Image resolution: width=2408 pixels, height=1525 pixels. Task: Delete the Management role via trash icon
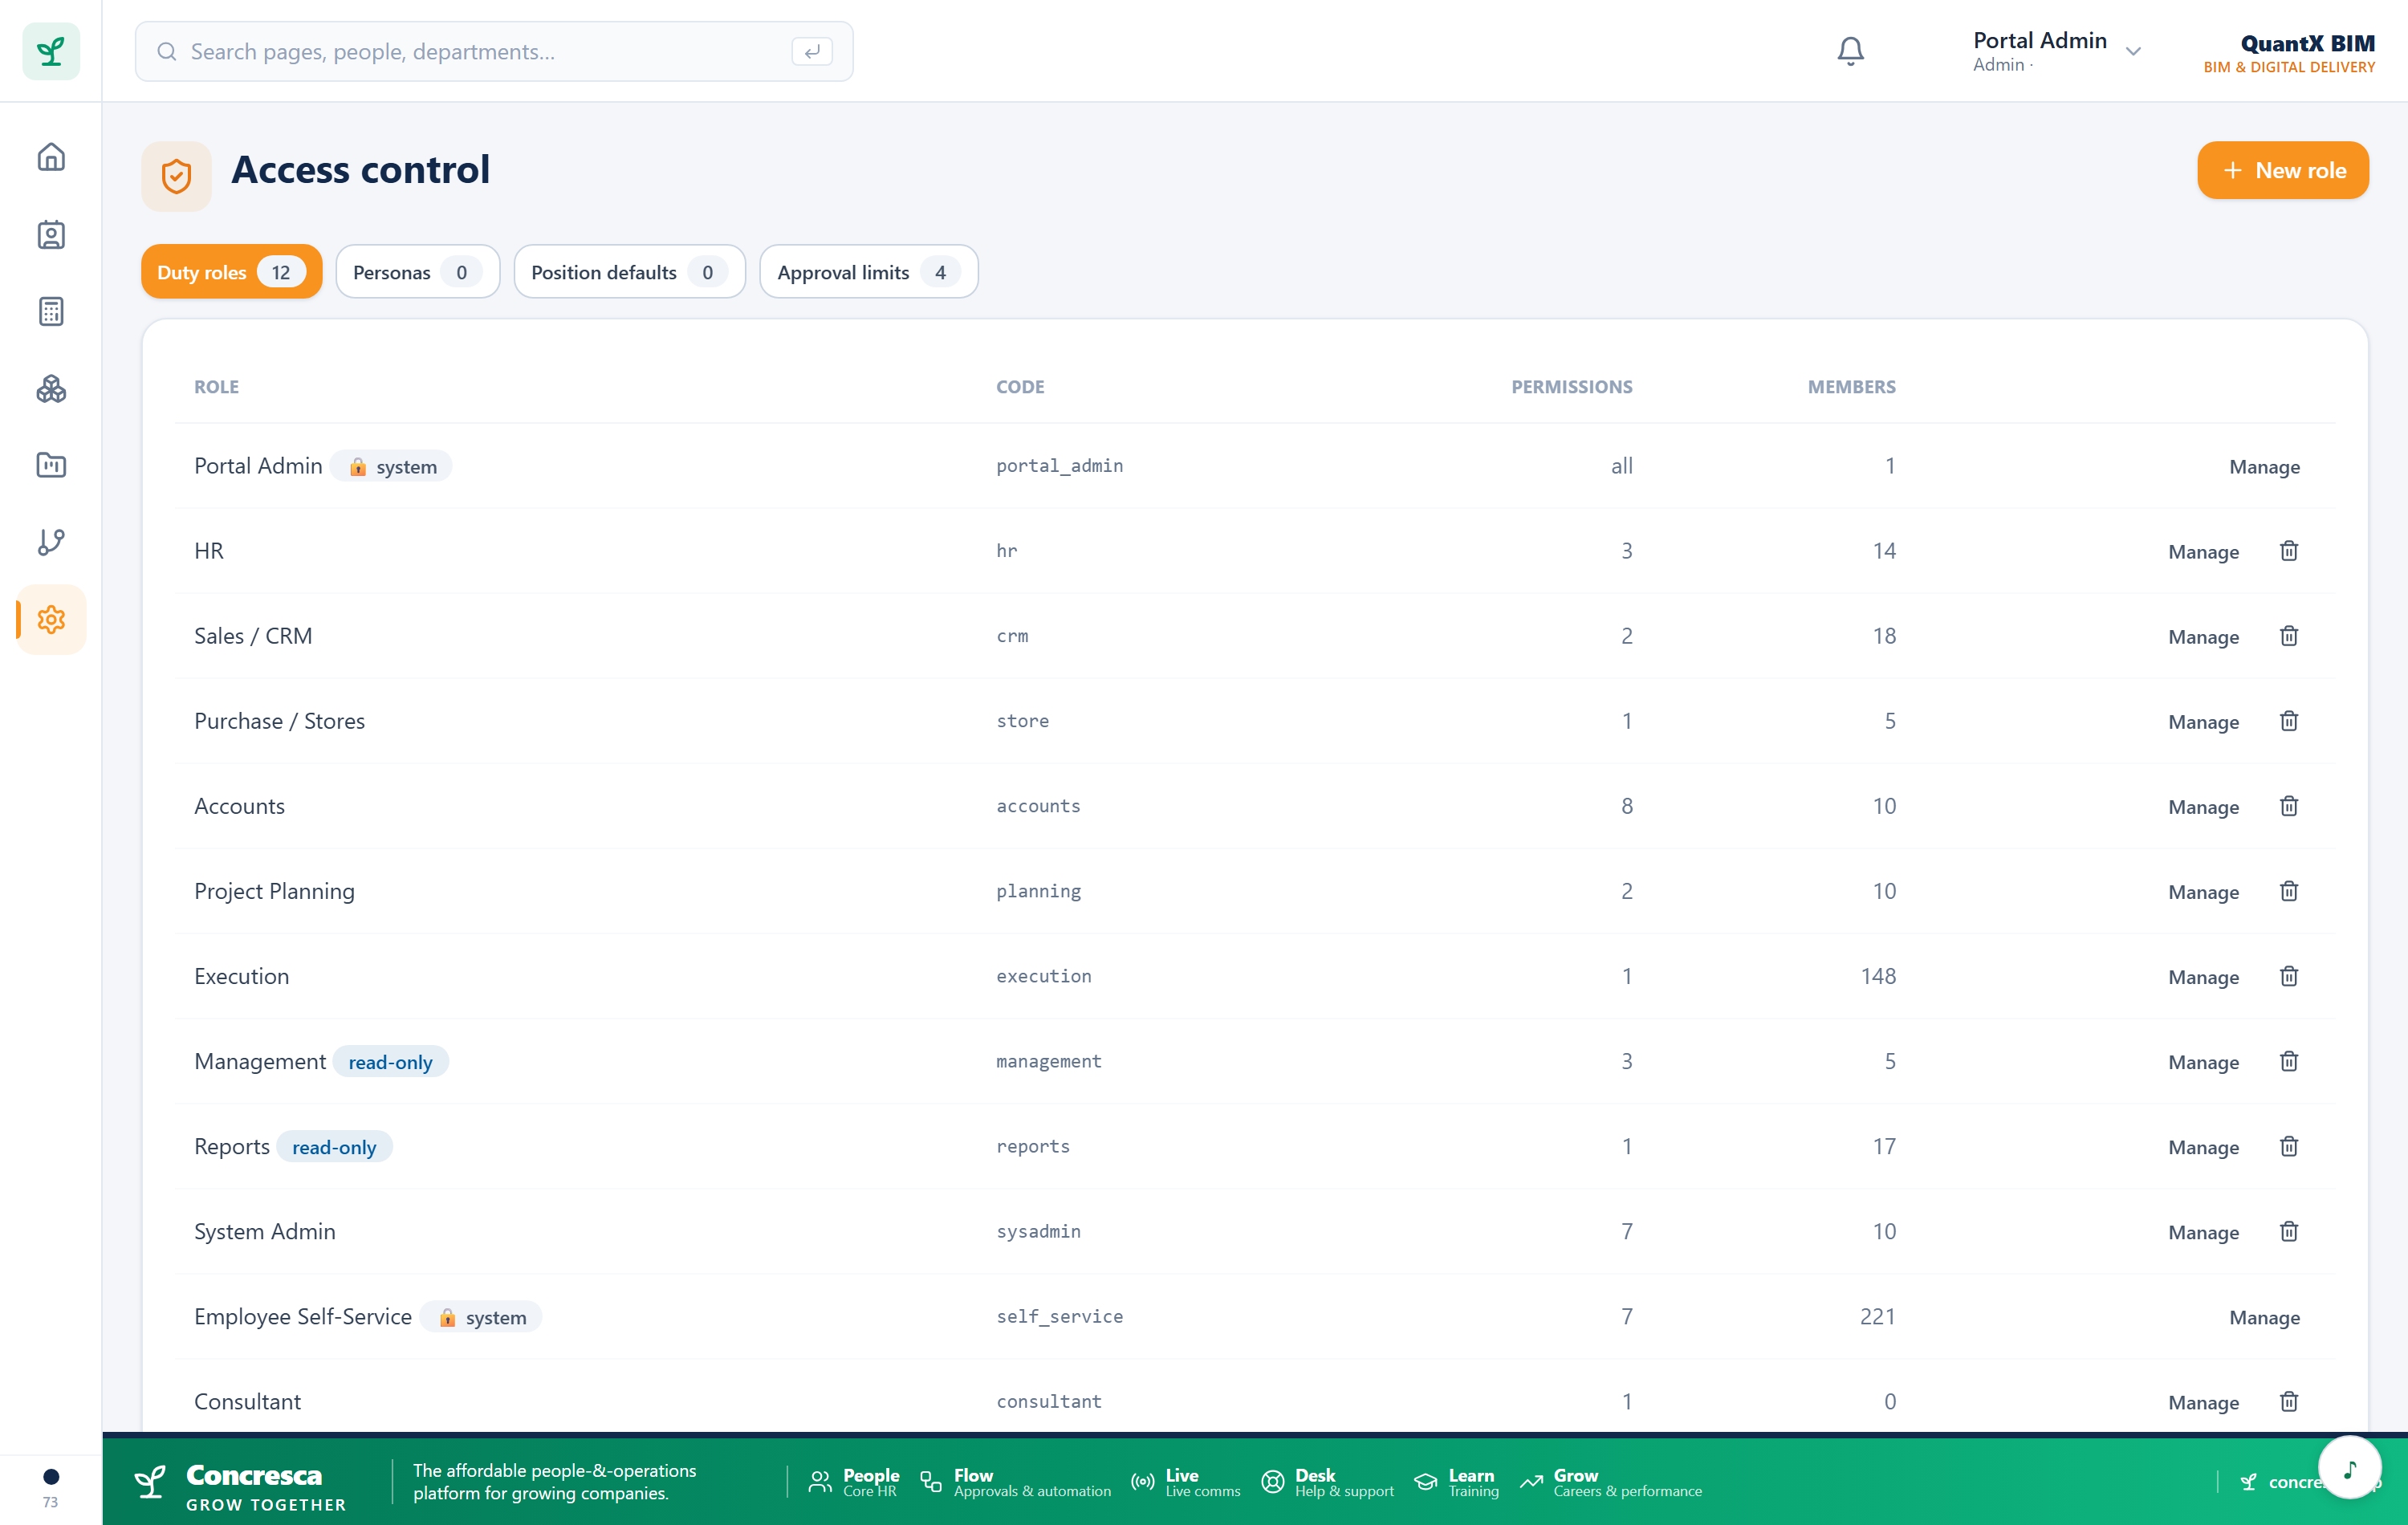point(2288,1061)
